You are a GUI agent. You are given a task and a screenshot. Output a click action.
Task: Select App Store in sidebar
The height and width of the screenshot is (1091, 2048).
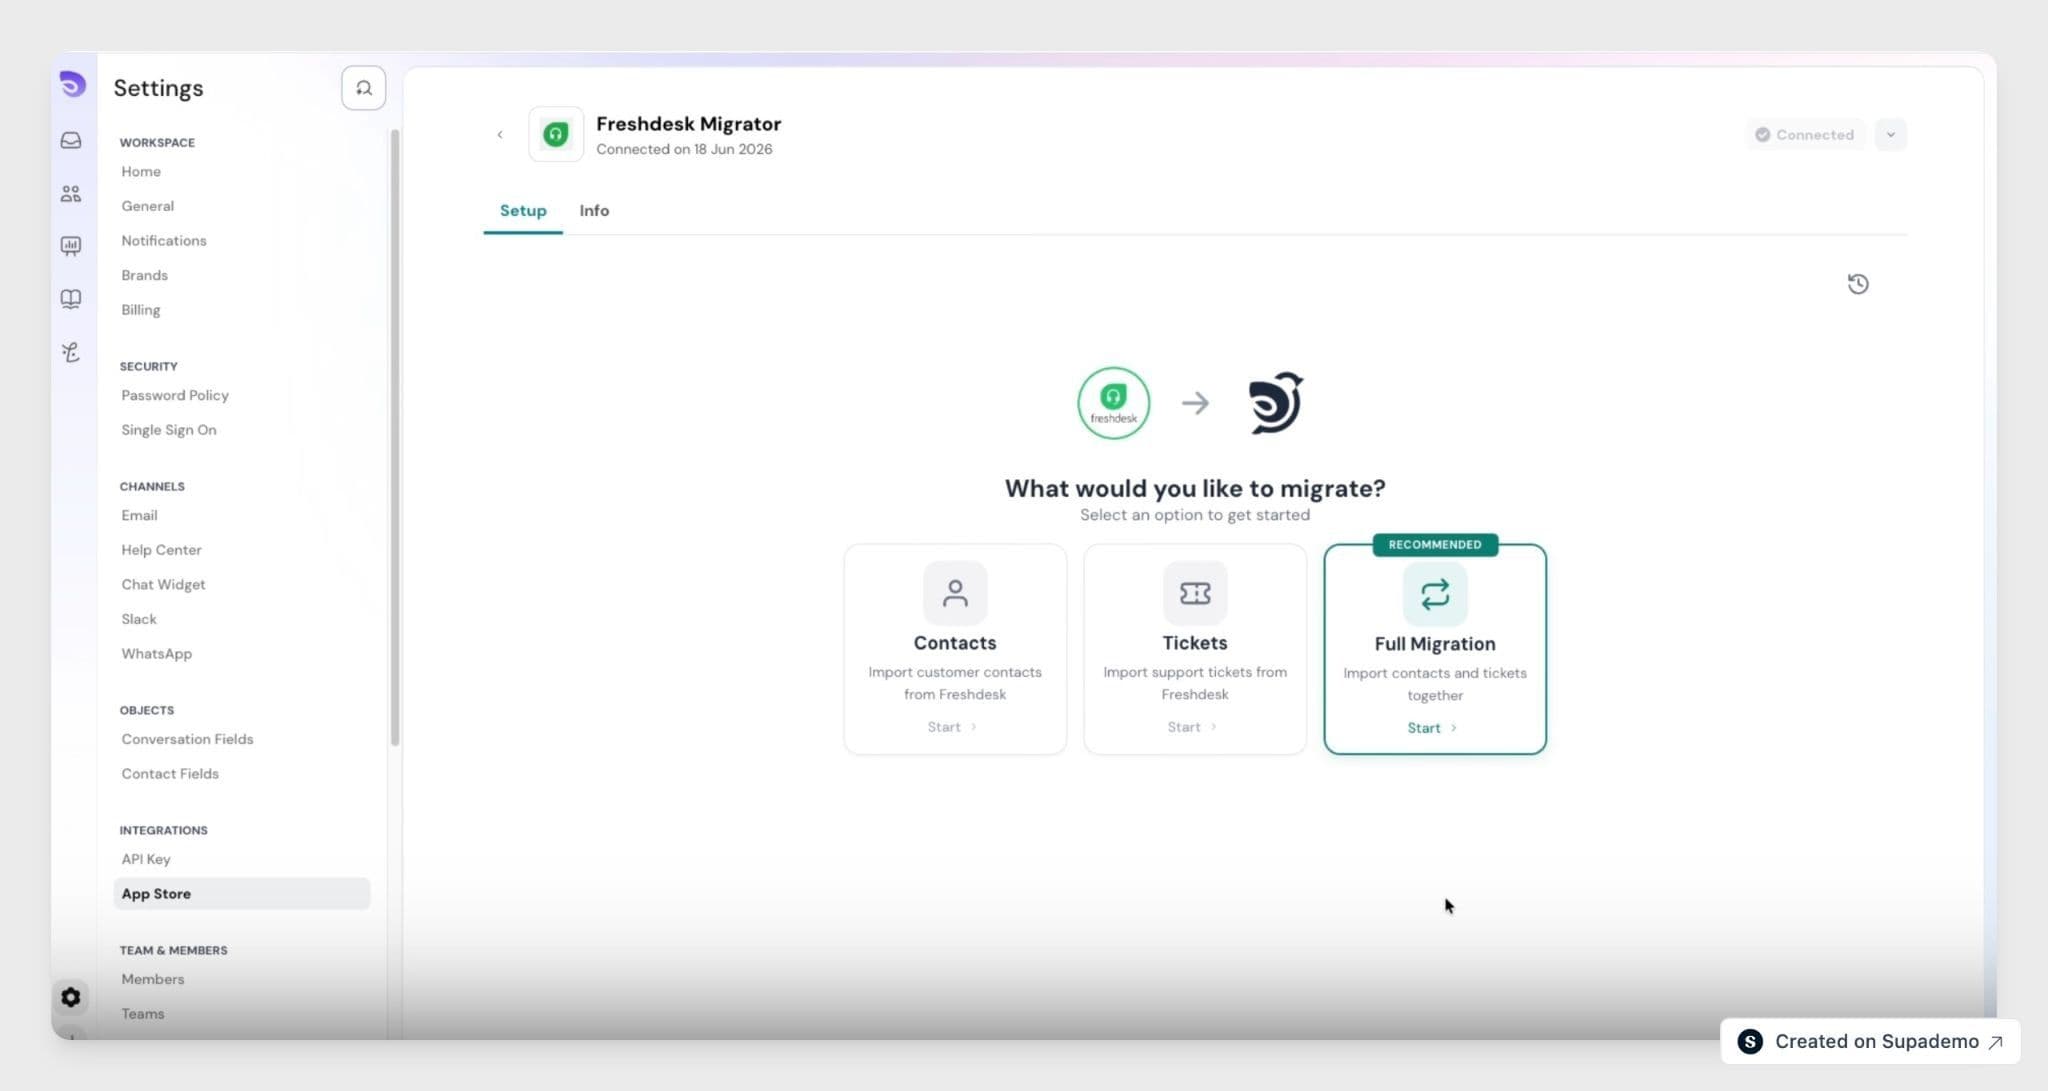coord(242,894)
